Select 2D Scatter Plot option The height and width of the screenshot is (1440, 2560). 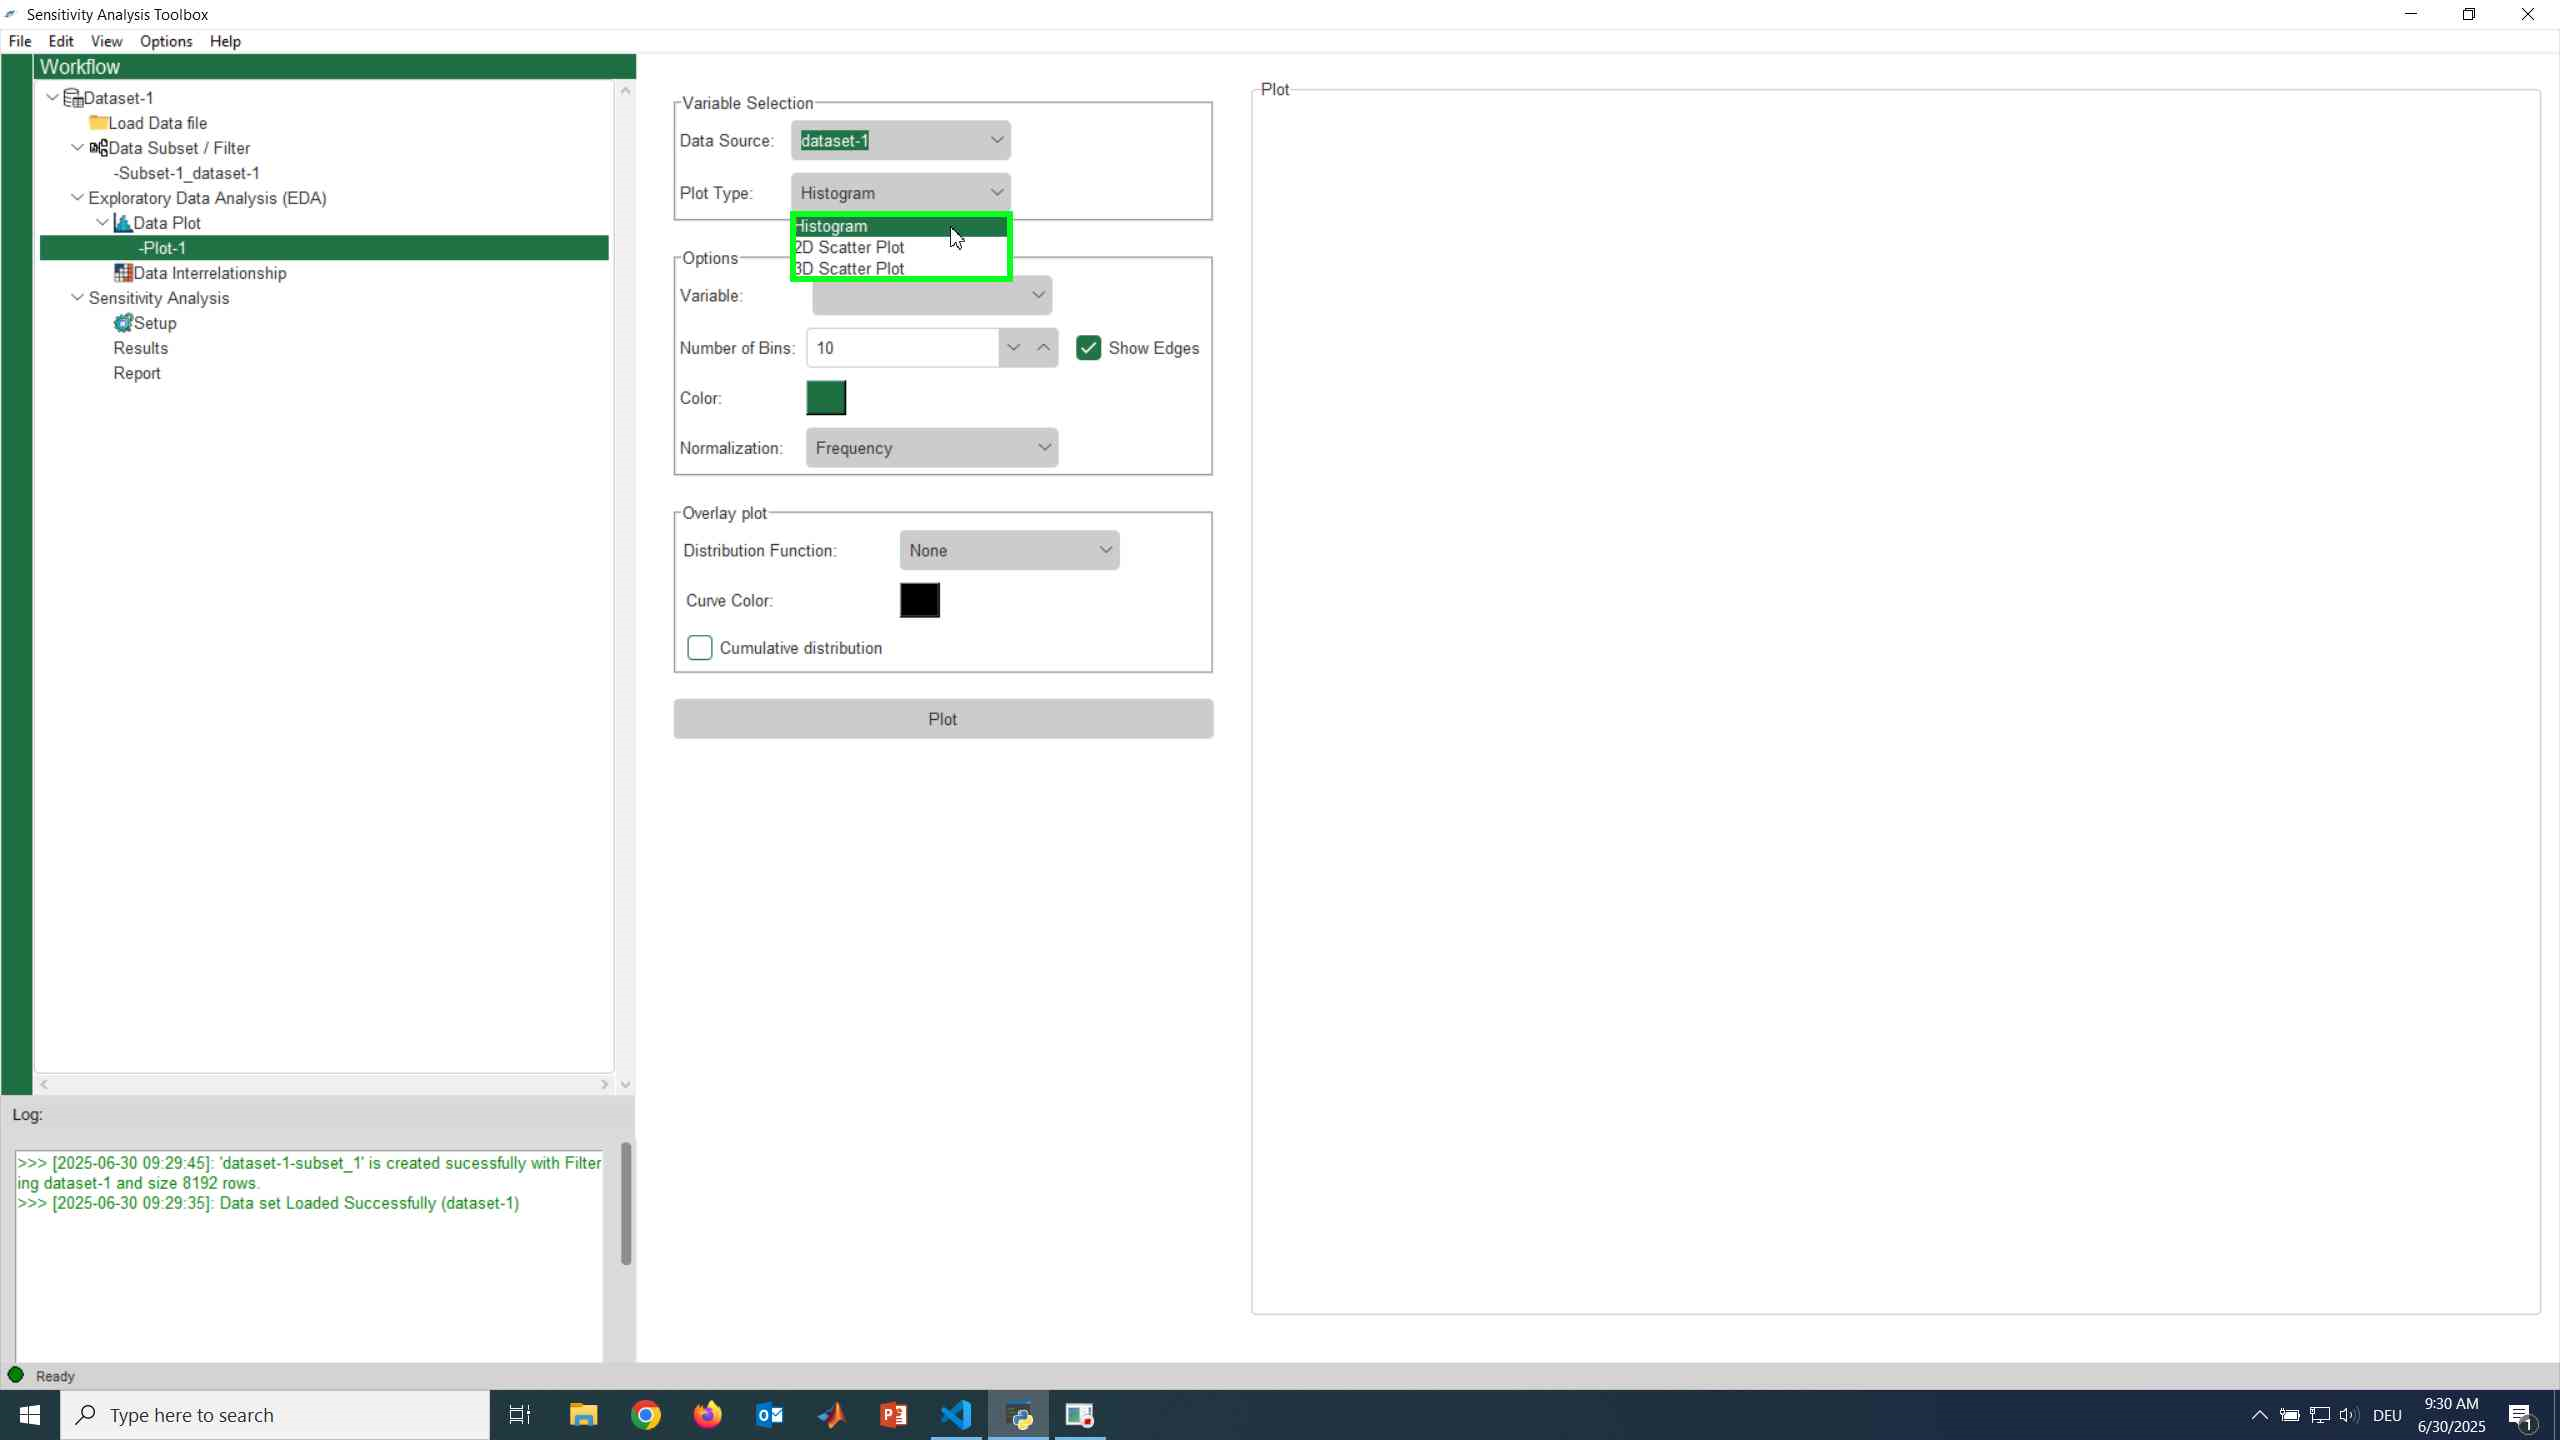(x=900, y=247)
